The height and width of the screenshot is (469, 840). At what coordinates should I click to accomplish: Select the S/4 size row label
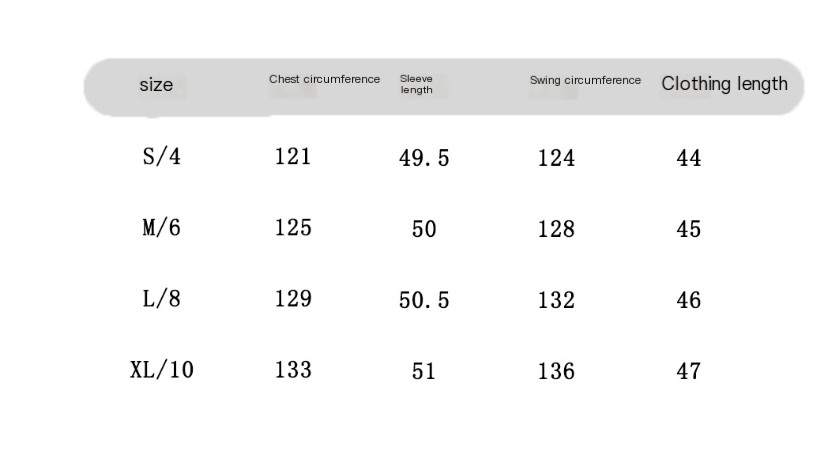pos(161,157)
